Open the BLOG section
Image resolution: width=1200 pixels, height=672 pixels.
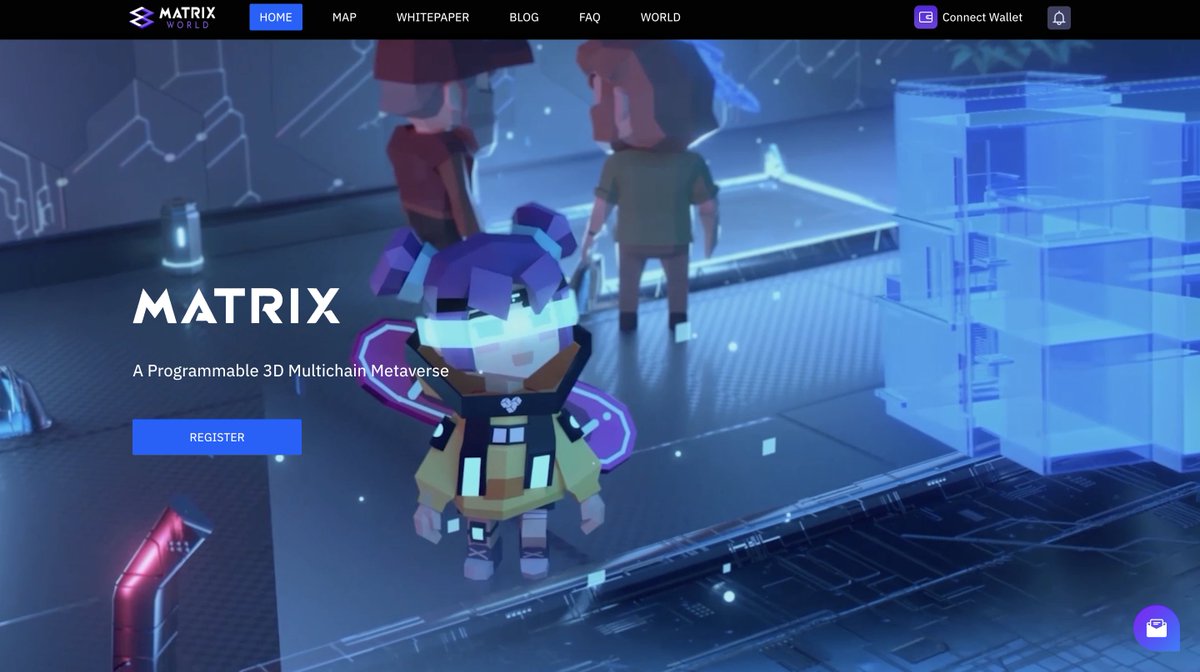tap(524, 17)
